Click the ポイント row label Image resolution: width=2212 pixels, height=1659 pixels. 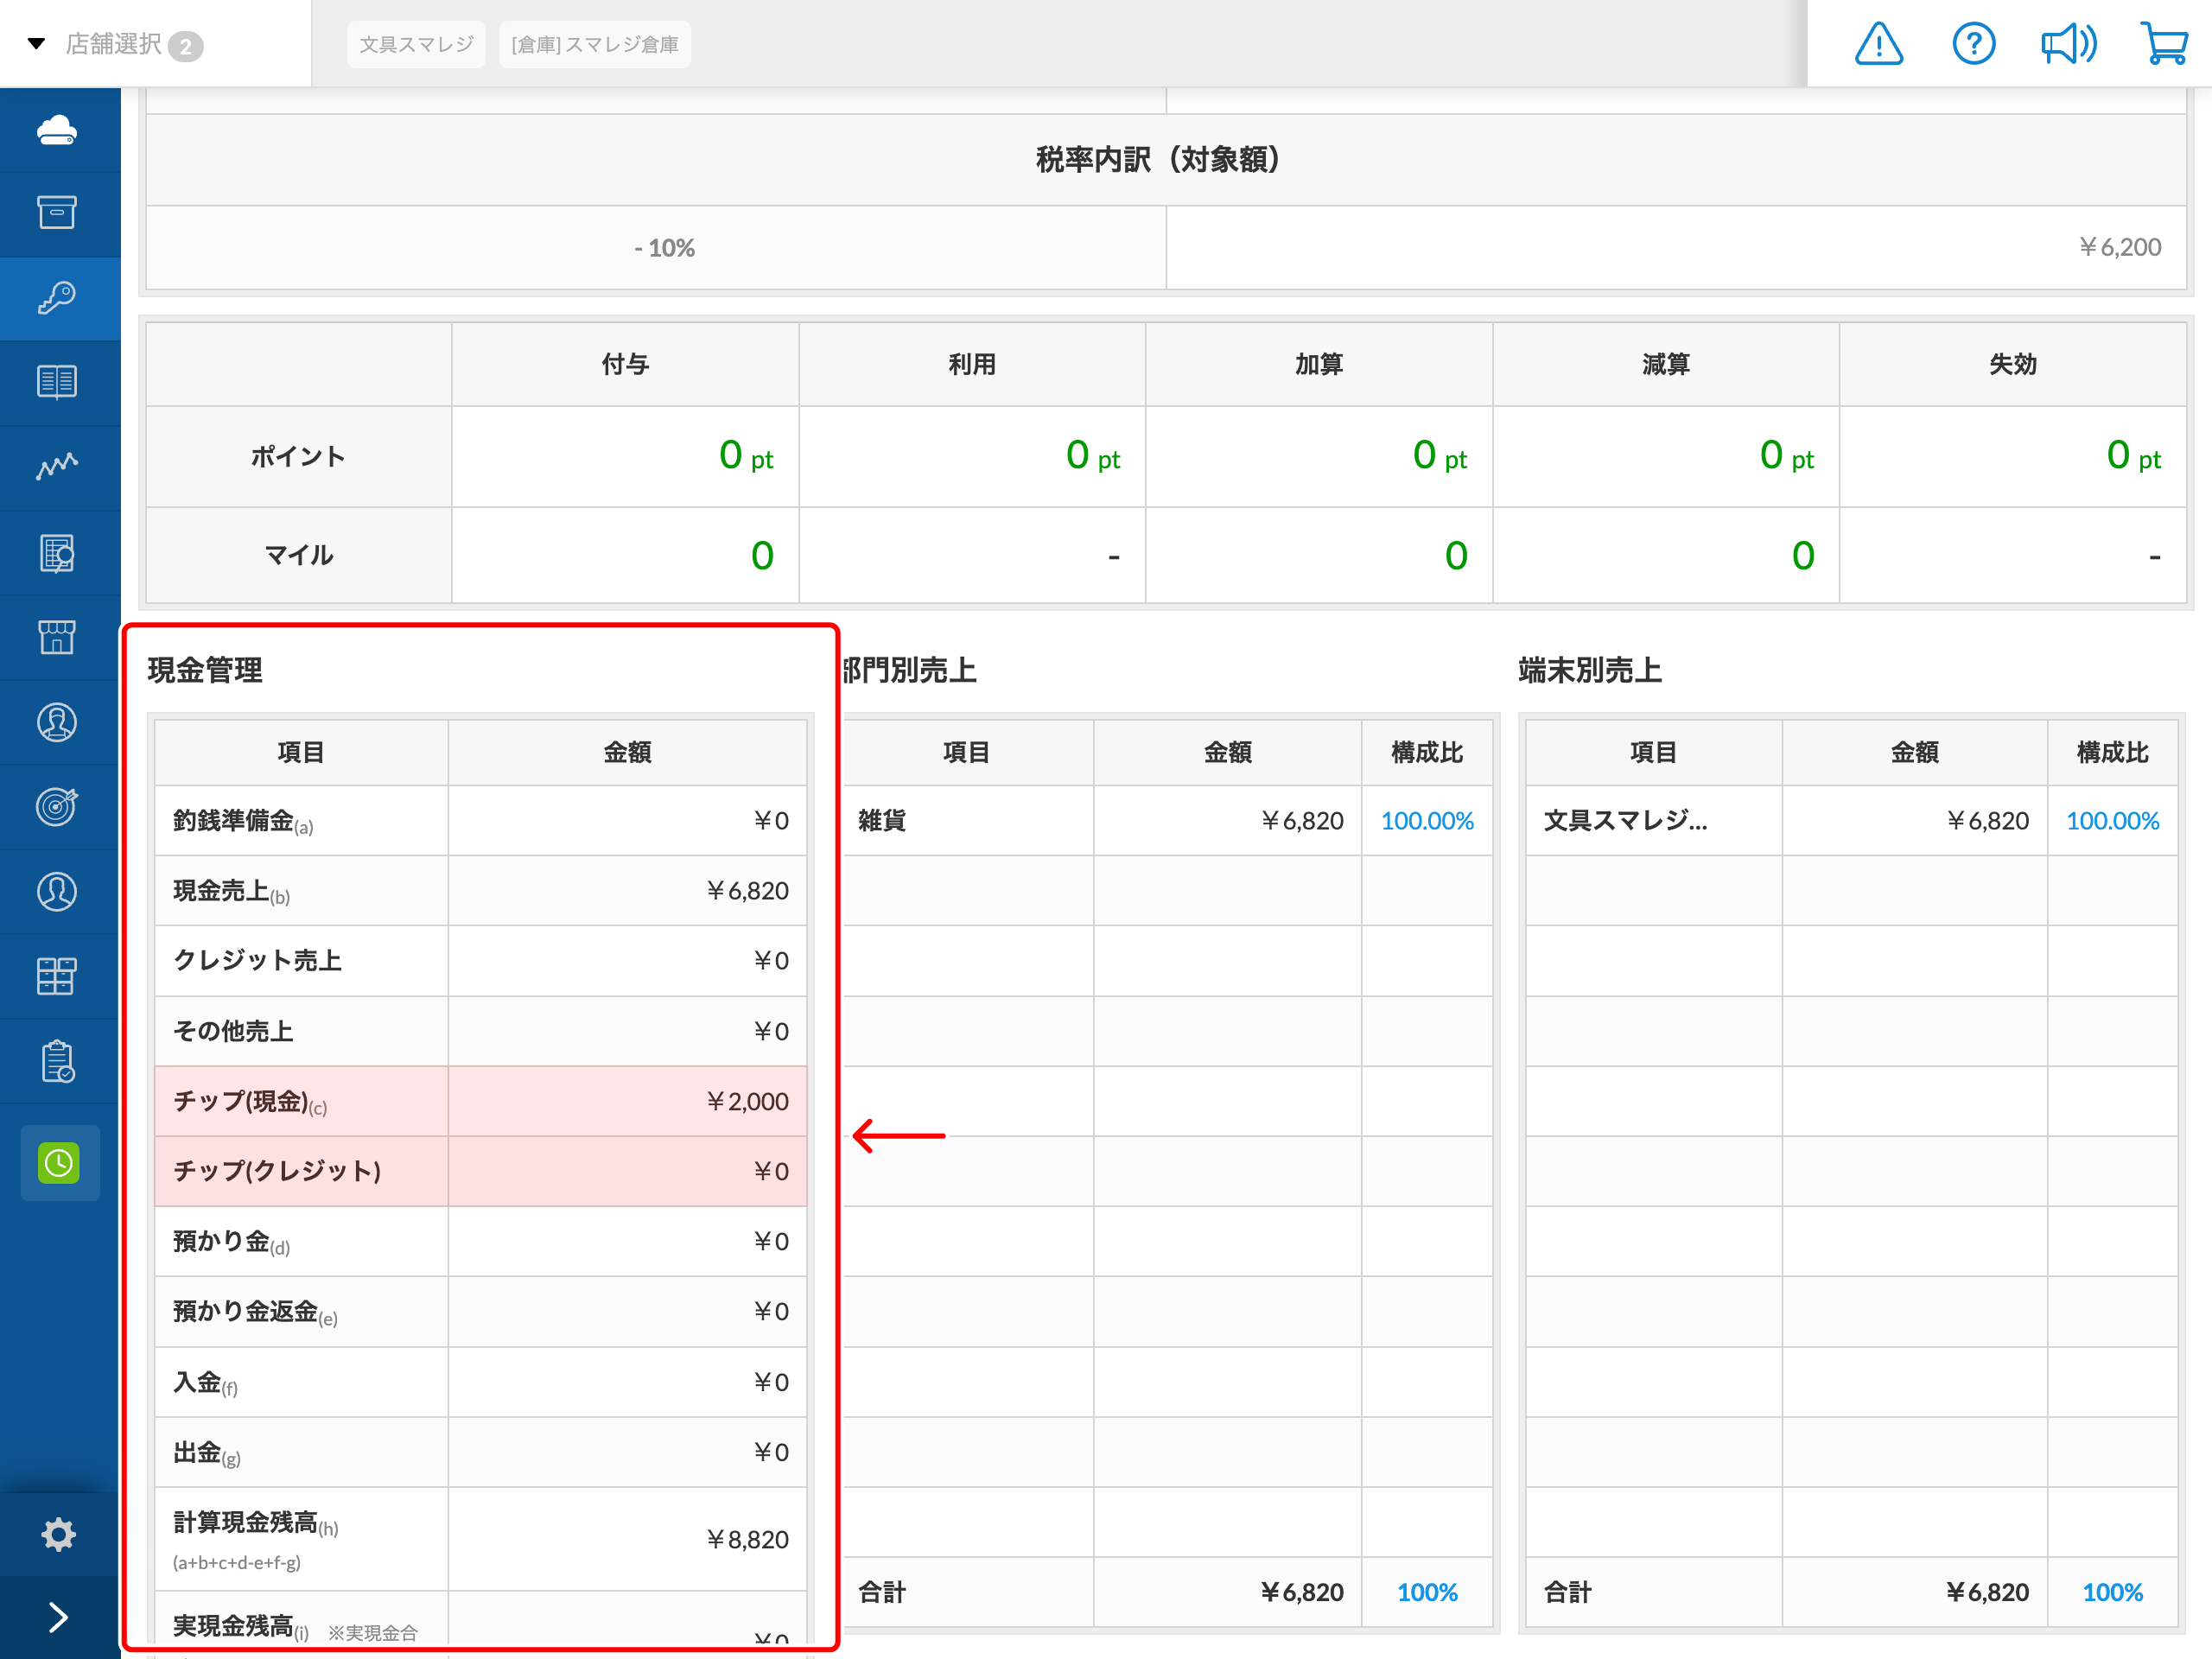[298, 457]
